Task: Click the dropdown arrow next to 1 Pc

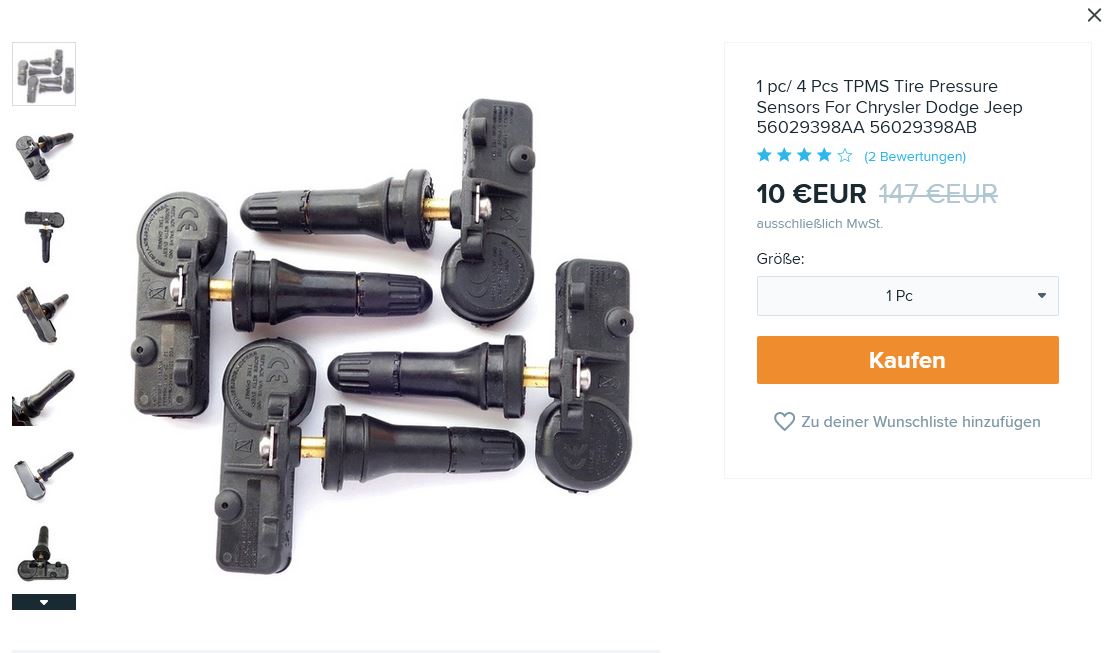Action: 1042,296
